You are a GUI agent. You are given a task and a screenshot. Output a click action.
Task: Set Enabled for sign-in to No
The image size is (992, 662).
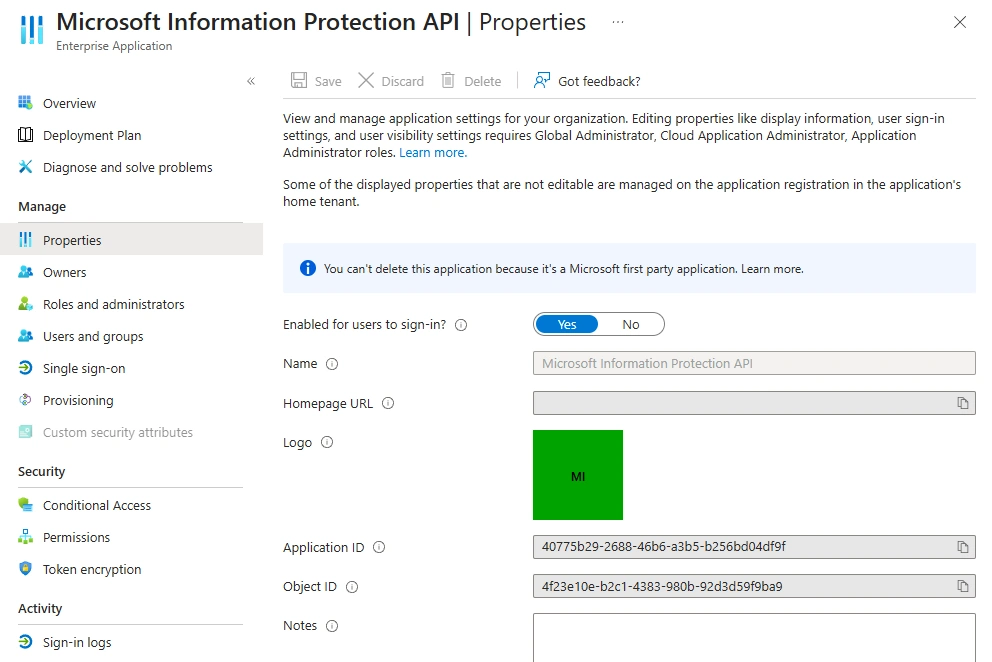tap(631, 324)
